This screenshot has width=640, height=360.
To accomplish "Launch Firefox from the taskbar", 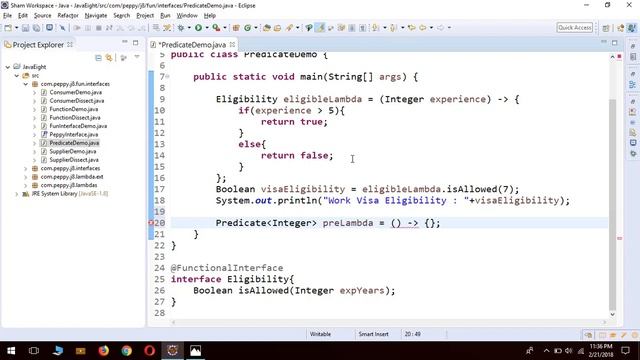I will coord(104,351).
